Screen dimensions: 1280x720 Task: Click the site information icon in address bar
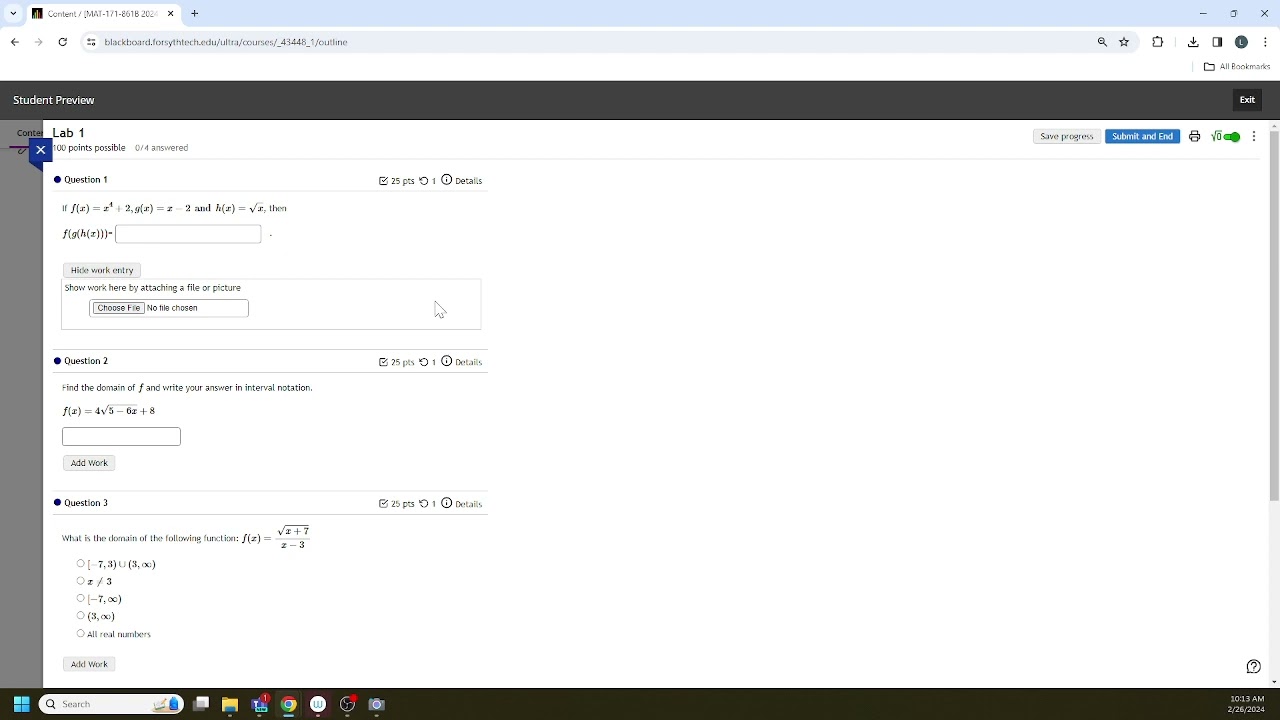pos(91,42)
